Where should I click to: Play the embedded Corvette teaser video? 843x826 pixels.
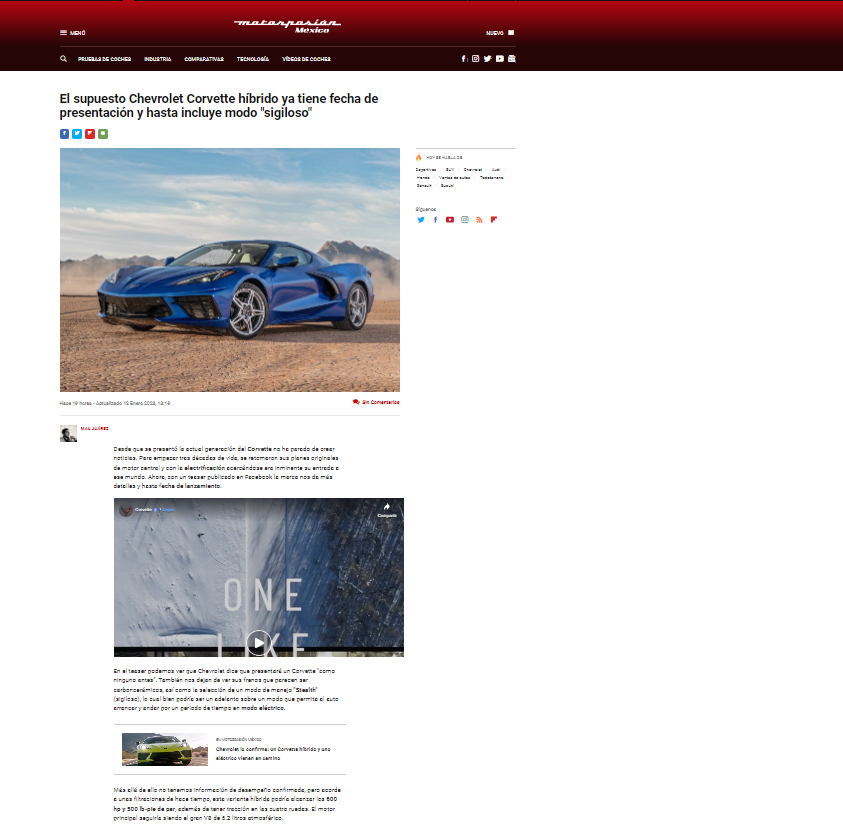259,643
